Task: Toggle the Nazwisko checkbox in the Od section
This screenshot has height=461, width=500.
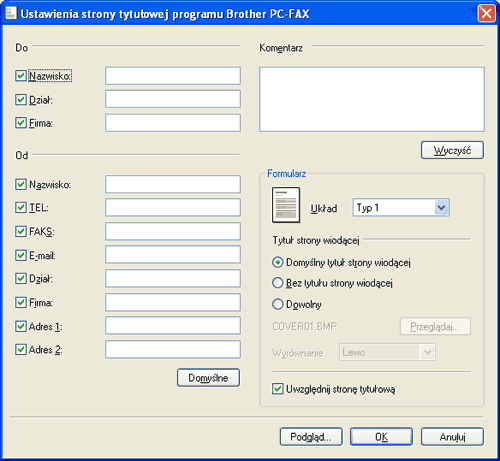Action: tap(21, 184)
